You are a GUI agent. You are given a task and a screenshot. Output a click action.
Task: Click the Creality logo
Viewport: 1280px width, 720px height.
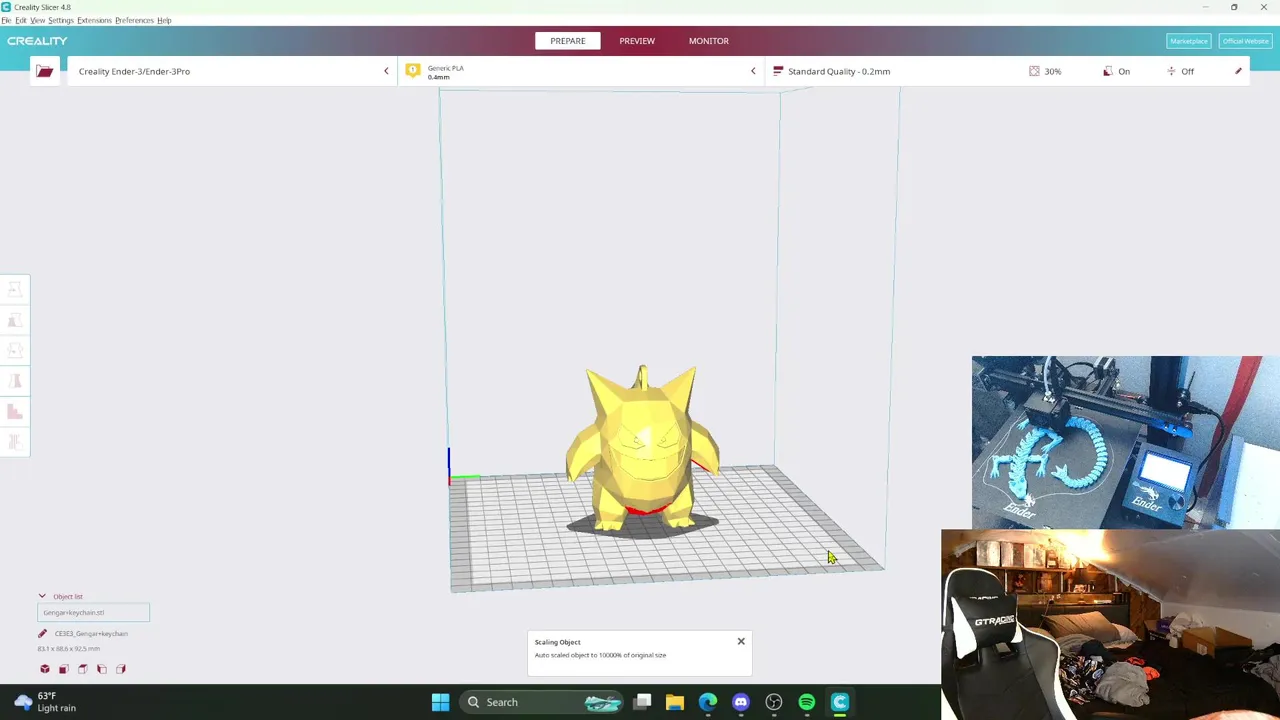(x=37, y=41)
